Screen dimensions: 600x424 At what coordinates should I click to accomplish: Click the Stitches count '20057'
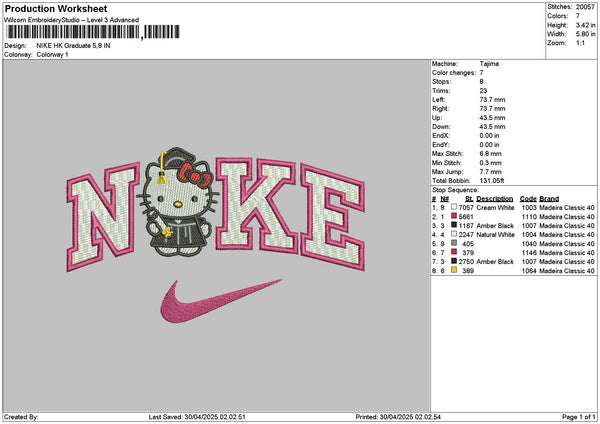pos(585,7)
